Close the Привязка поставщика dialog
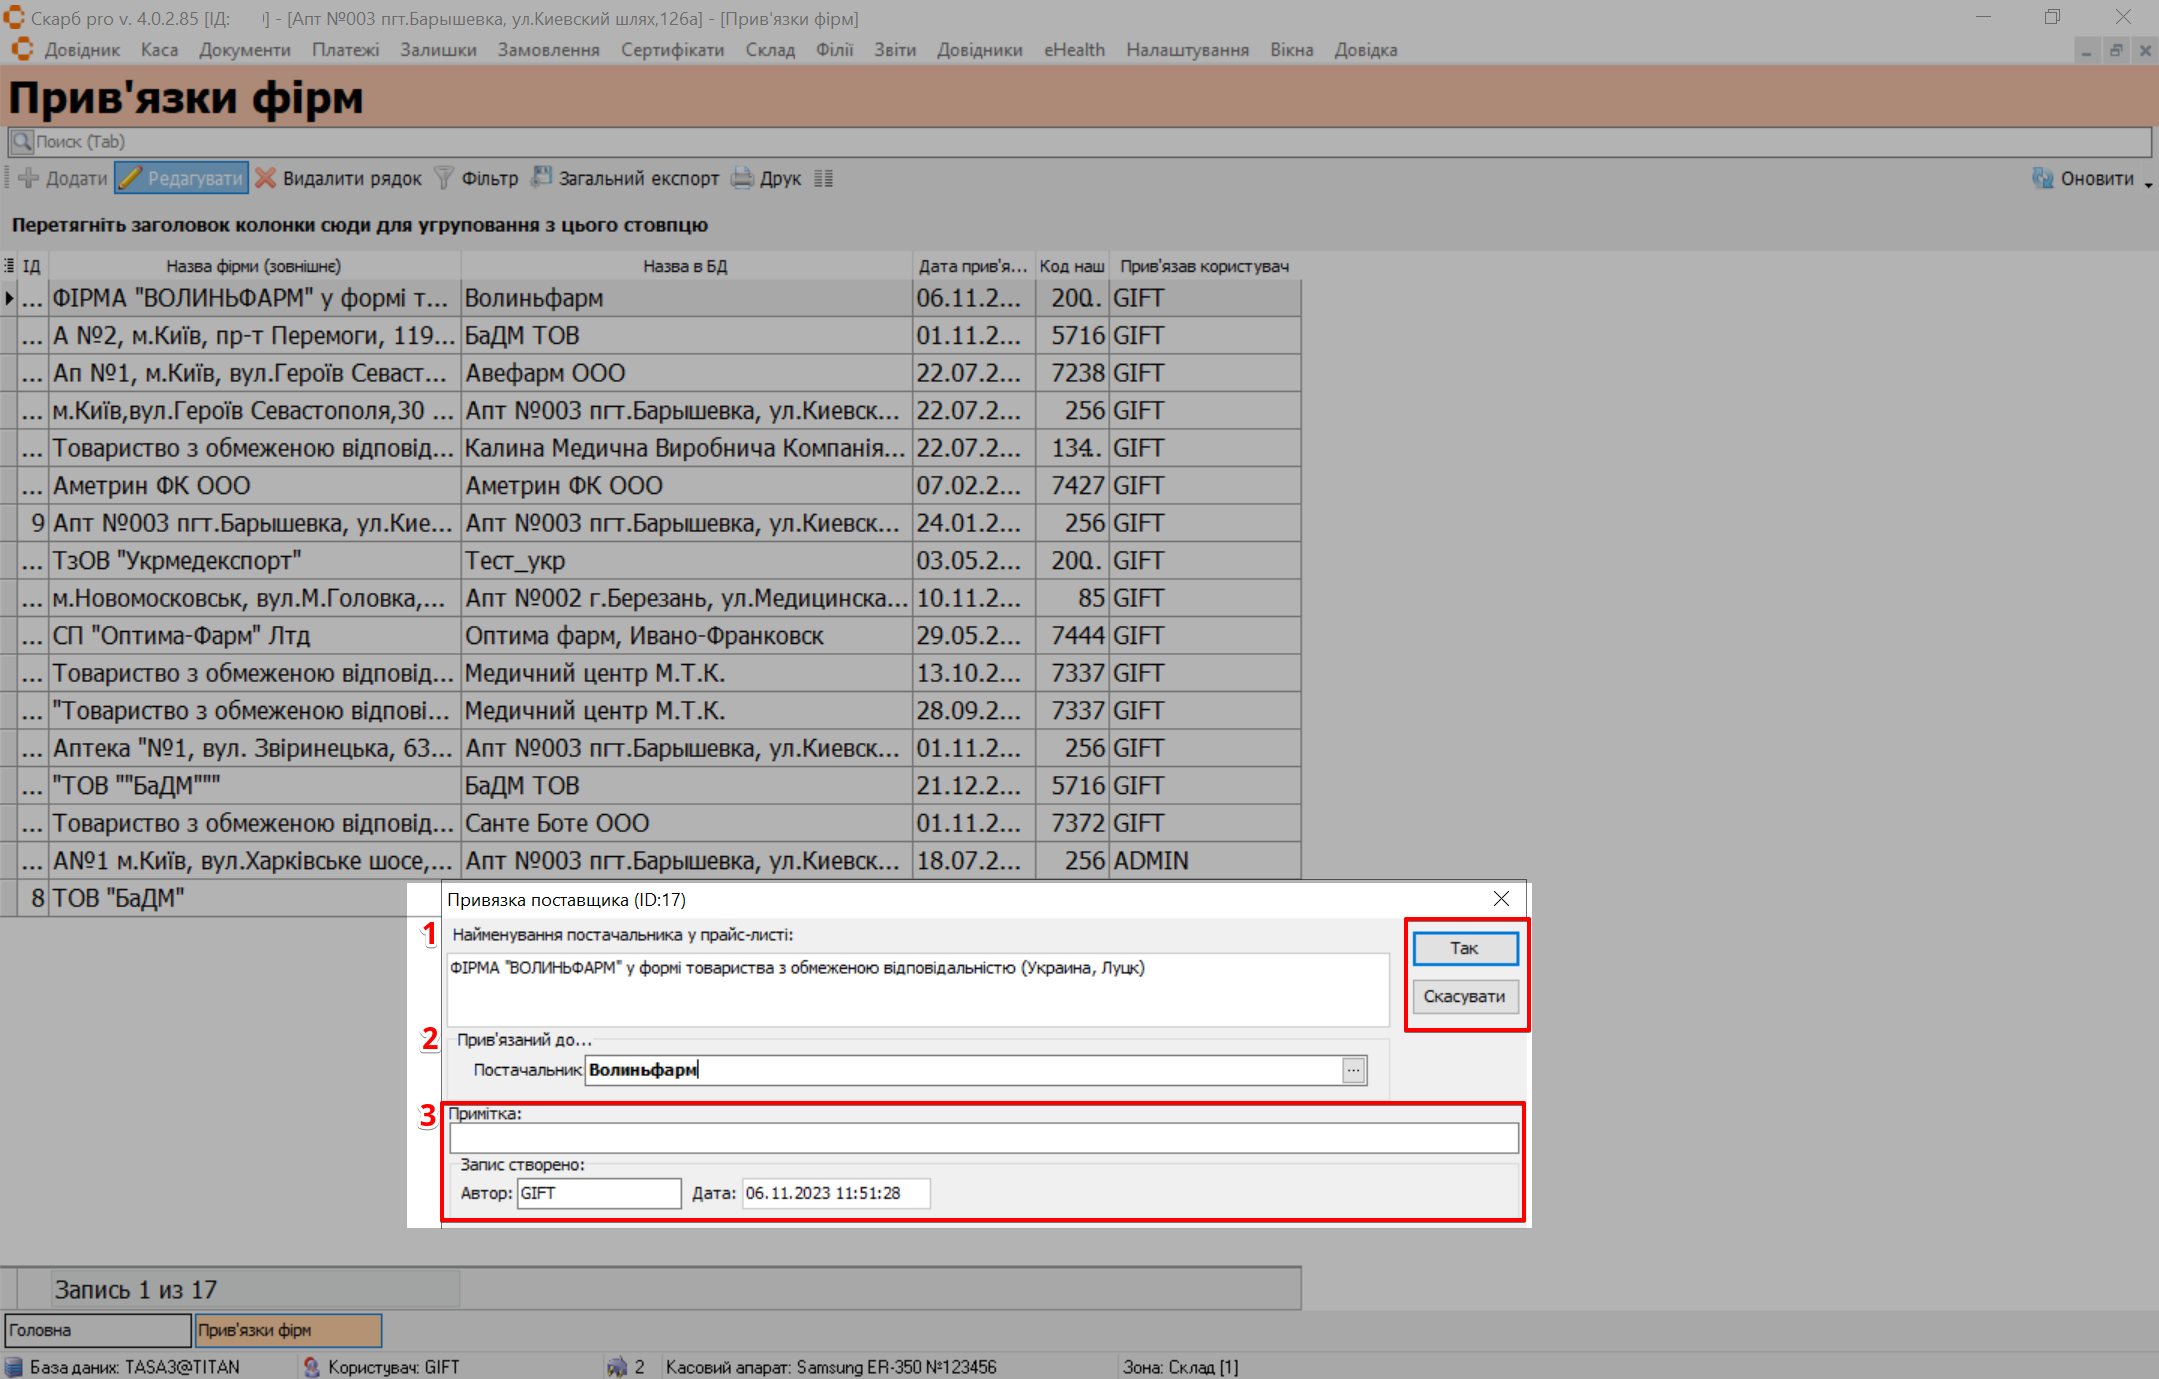2159x1379 pixels. coord(1501,899)
